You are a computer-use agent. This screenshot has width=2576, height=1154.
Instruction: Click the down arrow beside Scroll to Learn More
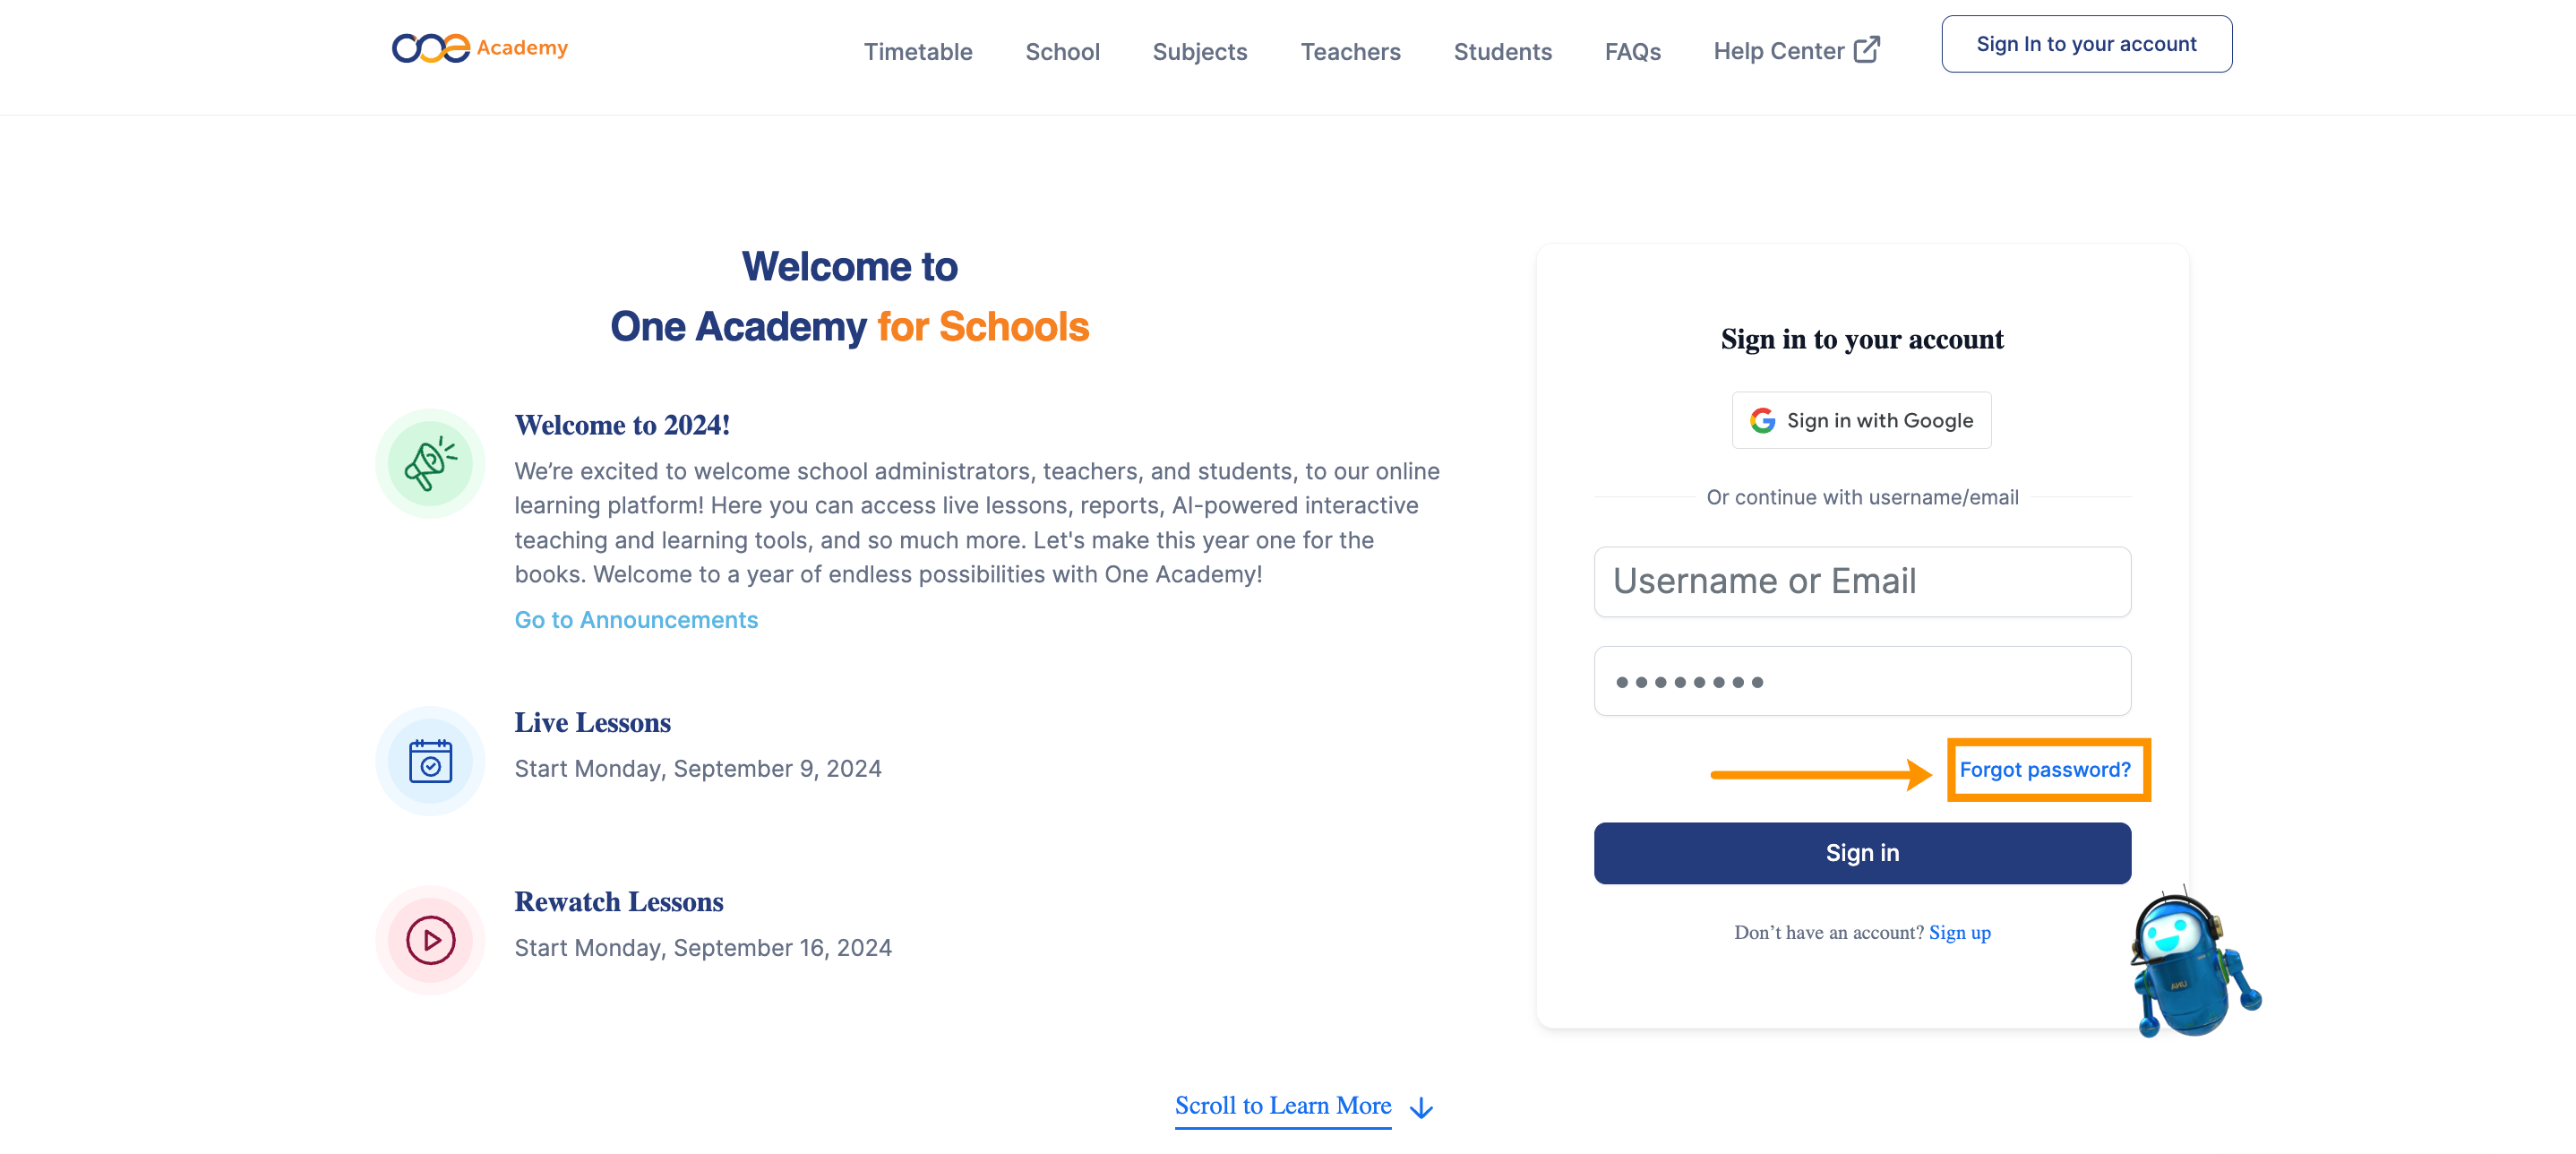tap(1421, 1108)
